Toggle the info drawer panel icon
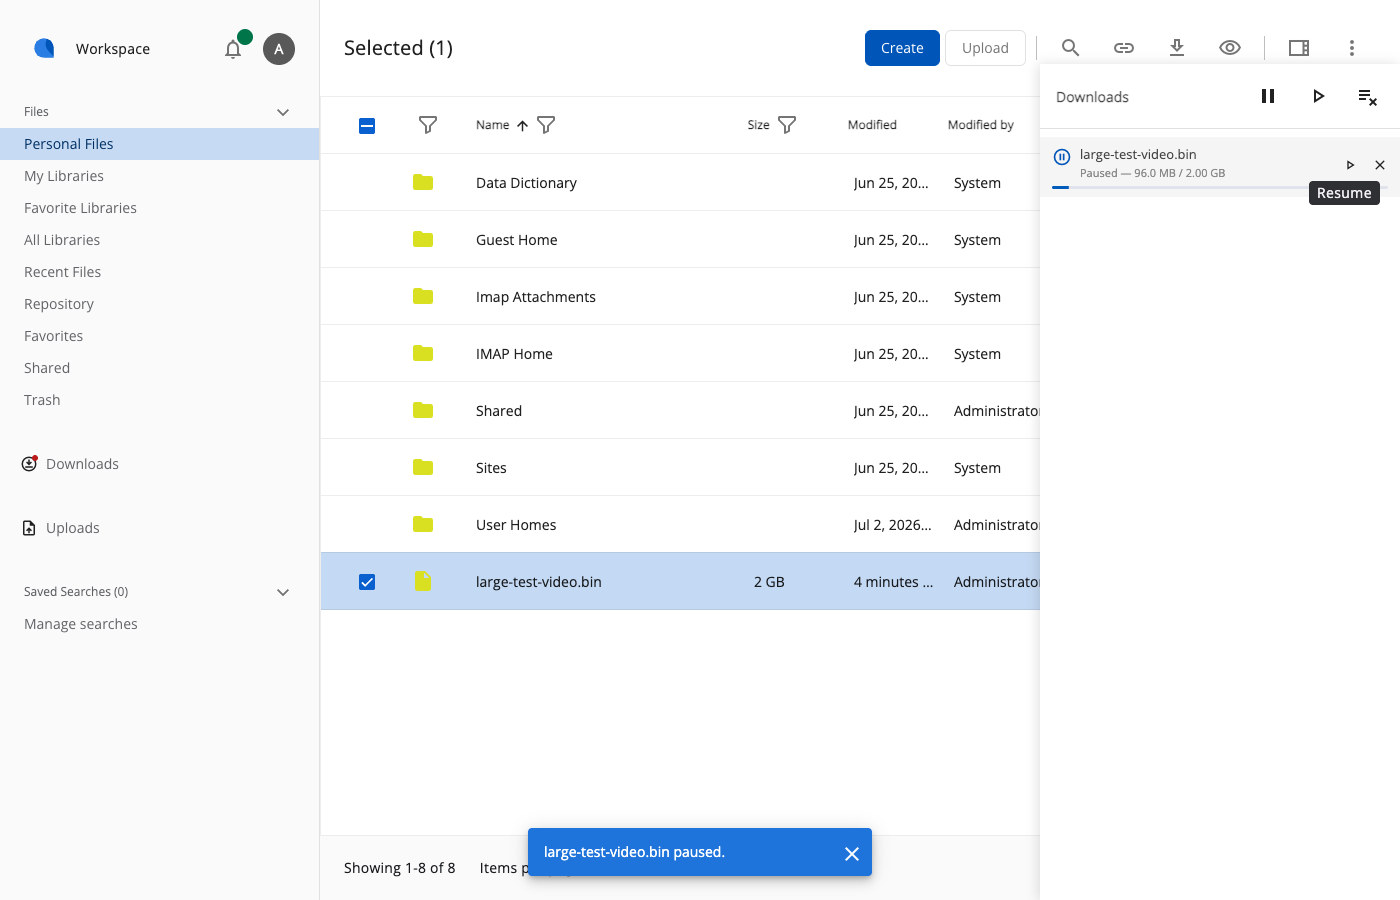1400x900 pixels. coord(1299,48)
